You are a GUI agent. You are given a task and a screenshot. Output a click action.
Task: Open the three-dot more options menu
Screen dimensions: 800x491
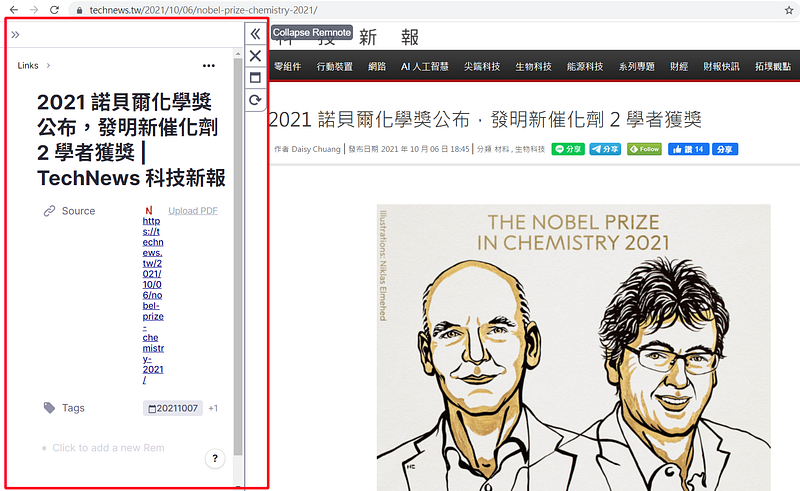(x=209, y=65)
